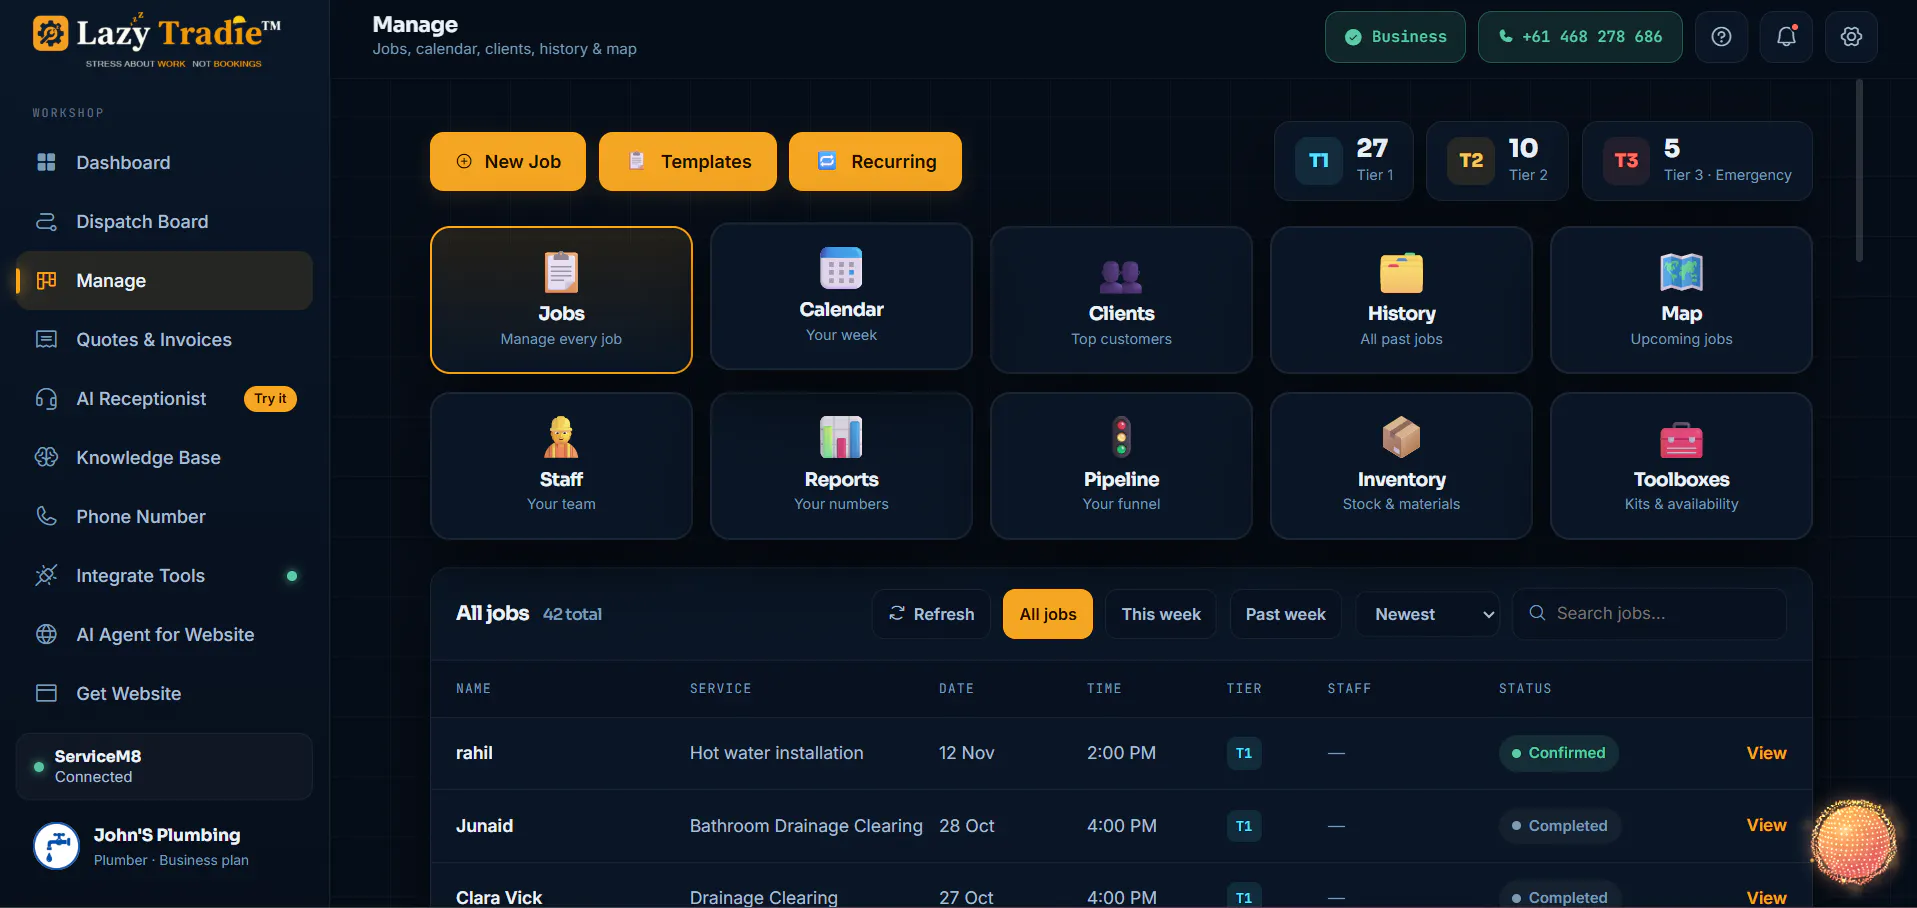Open the help question mark icon
The width and height of the screenshot is (1917, 908).
pos(1721,37)
